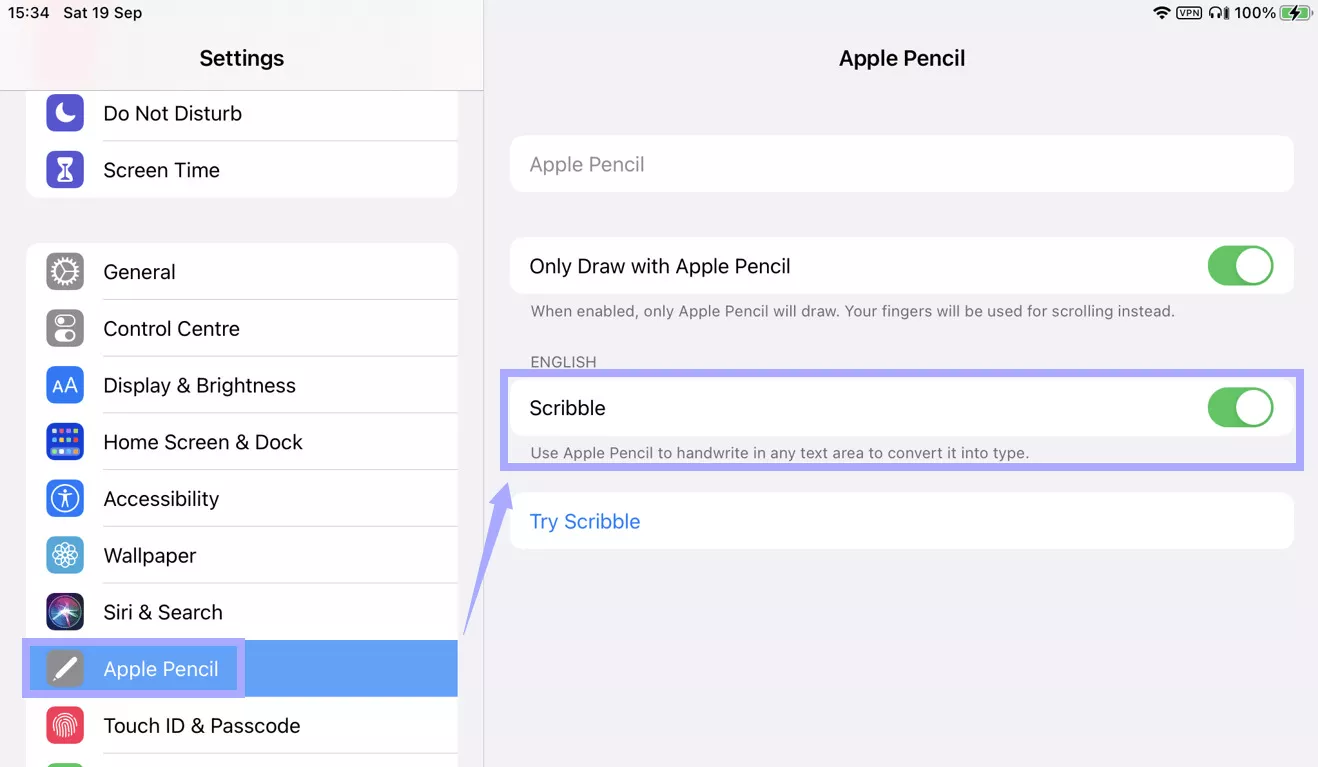The height and width of the screenshot is (767, 1318).
Task: Open Touch ID & Passcode settings
Action: coord(202,725)
